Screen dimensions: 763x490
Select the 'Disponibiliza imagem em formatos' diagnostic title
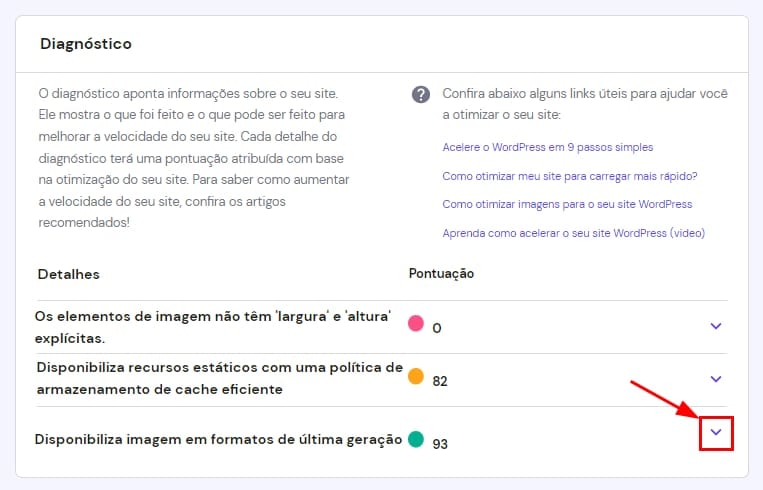point(218,439)
